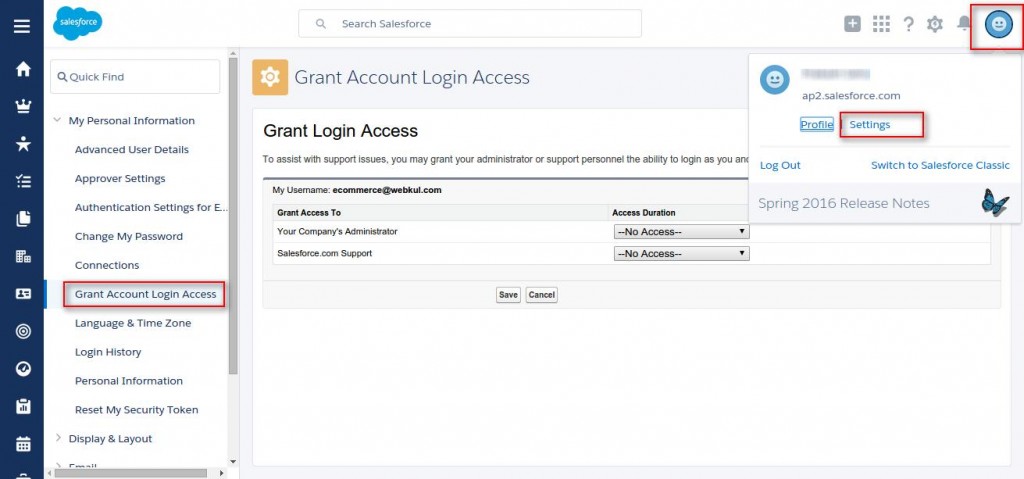Click 'Salesforce.com Support' row label

[x=325, y=253]
